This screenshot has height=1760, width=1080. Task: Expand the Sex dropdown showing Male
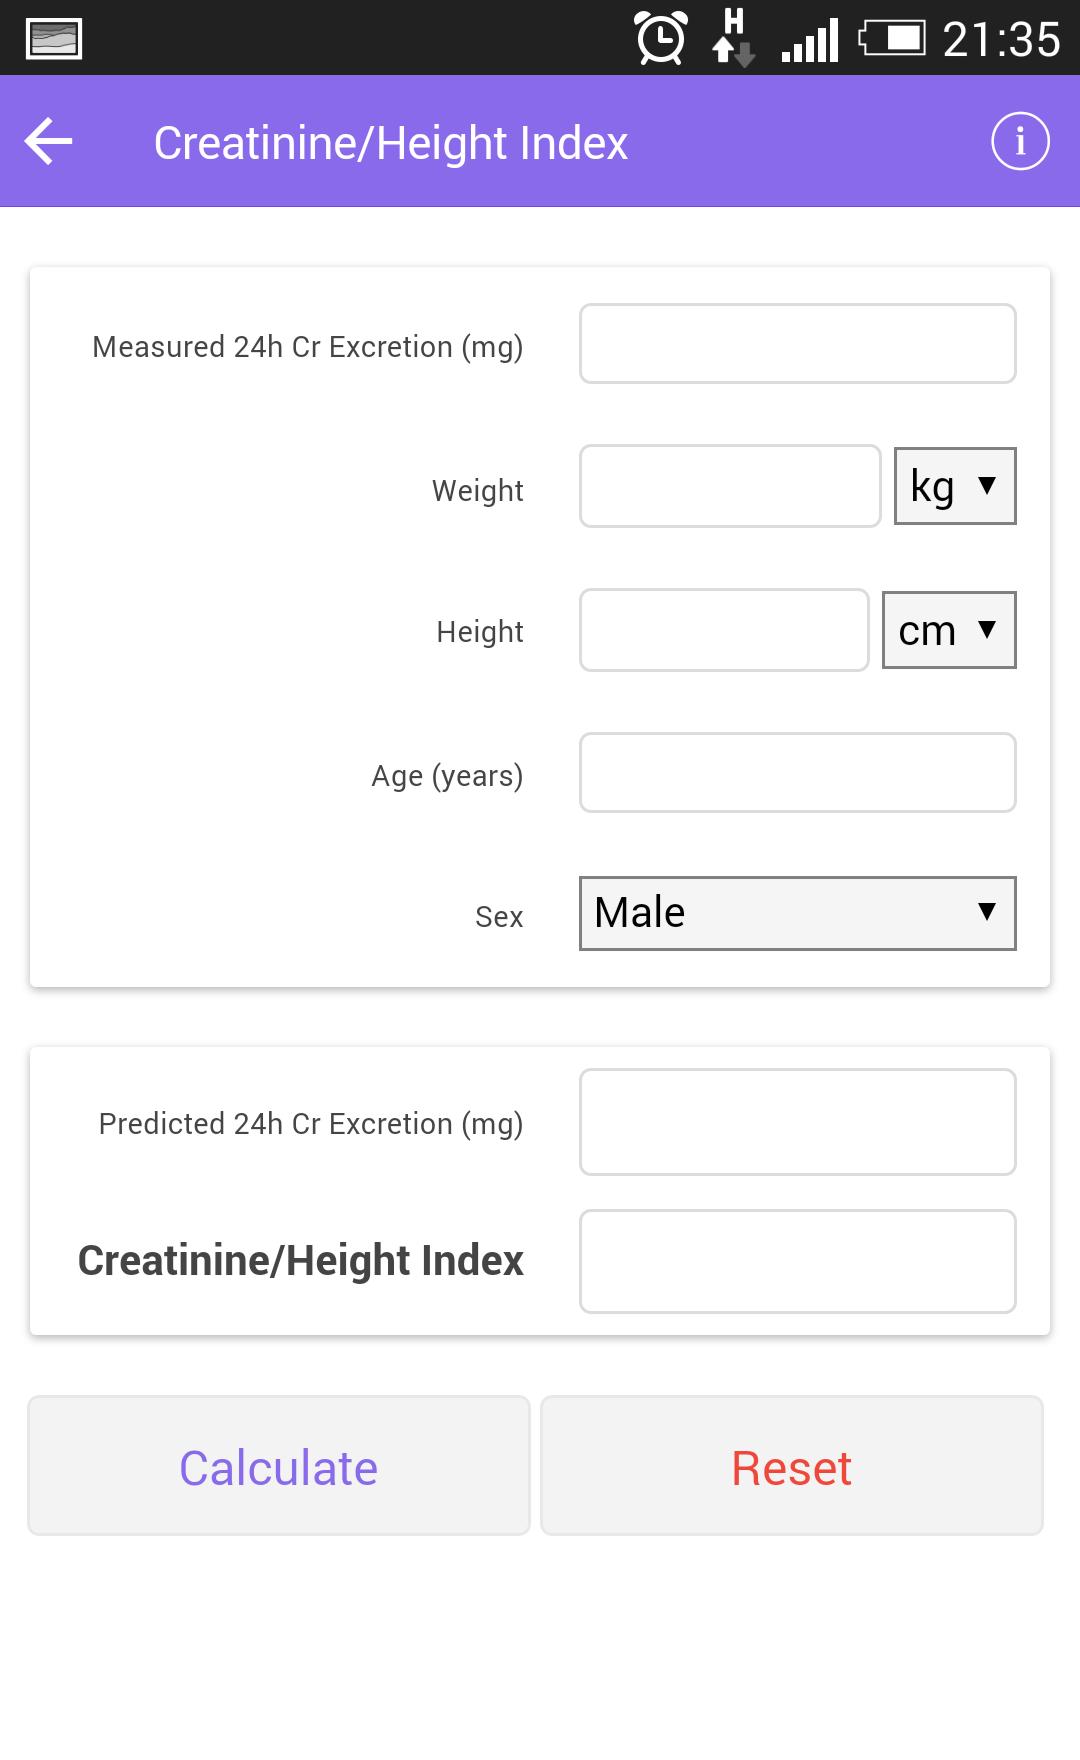(x=797, y=913)
